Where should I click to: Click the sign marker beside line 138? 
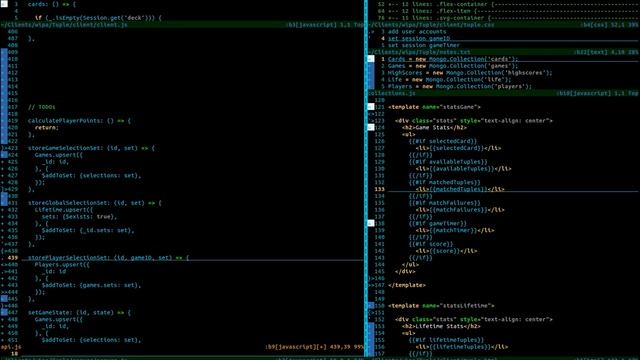click(x=371, y=224)
